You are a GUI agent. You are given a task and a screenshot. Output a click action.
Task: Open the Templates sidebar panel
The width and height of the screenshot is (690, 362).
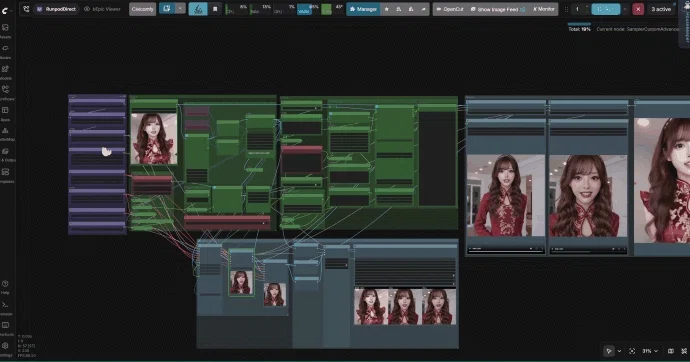(5, 174)
